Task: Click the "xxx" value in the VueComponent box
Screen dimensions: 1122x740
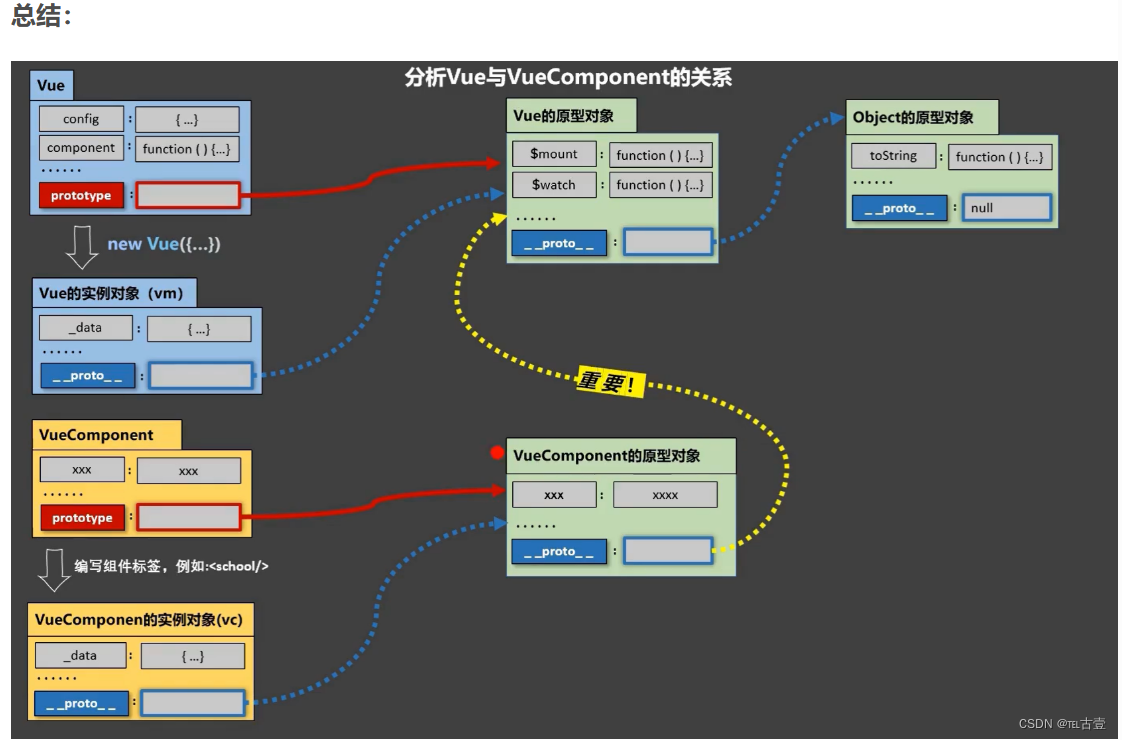Action: pyautogui.click(x=189, y=471)
